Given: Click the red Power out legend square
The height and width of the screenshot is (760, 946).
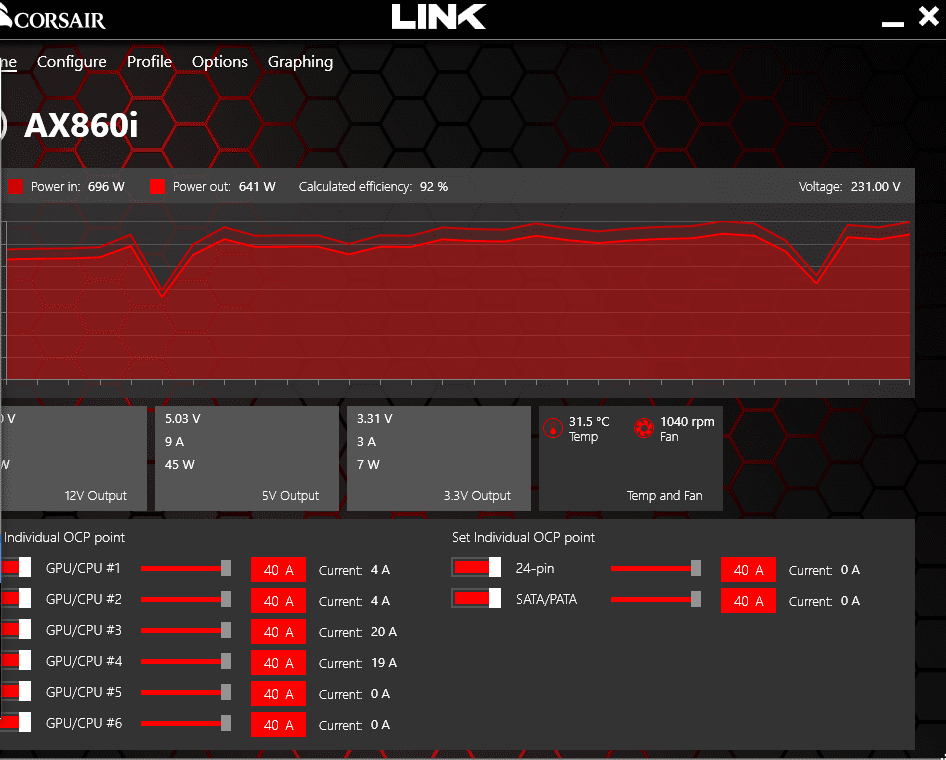Looking at the screenshot, I should tap(157, 186).
